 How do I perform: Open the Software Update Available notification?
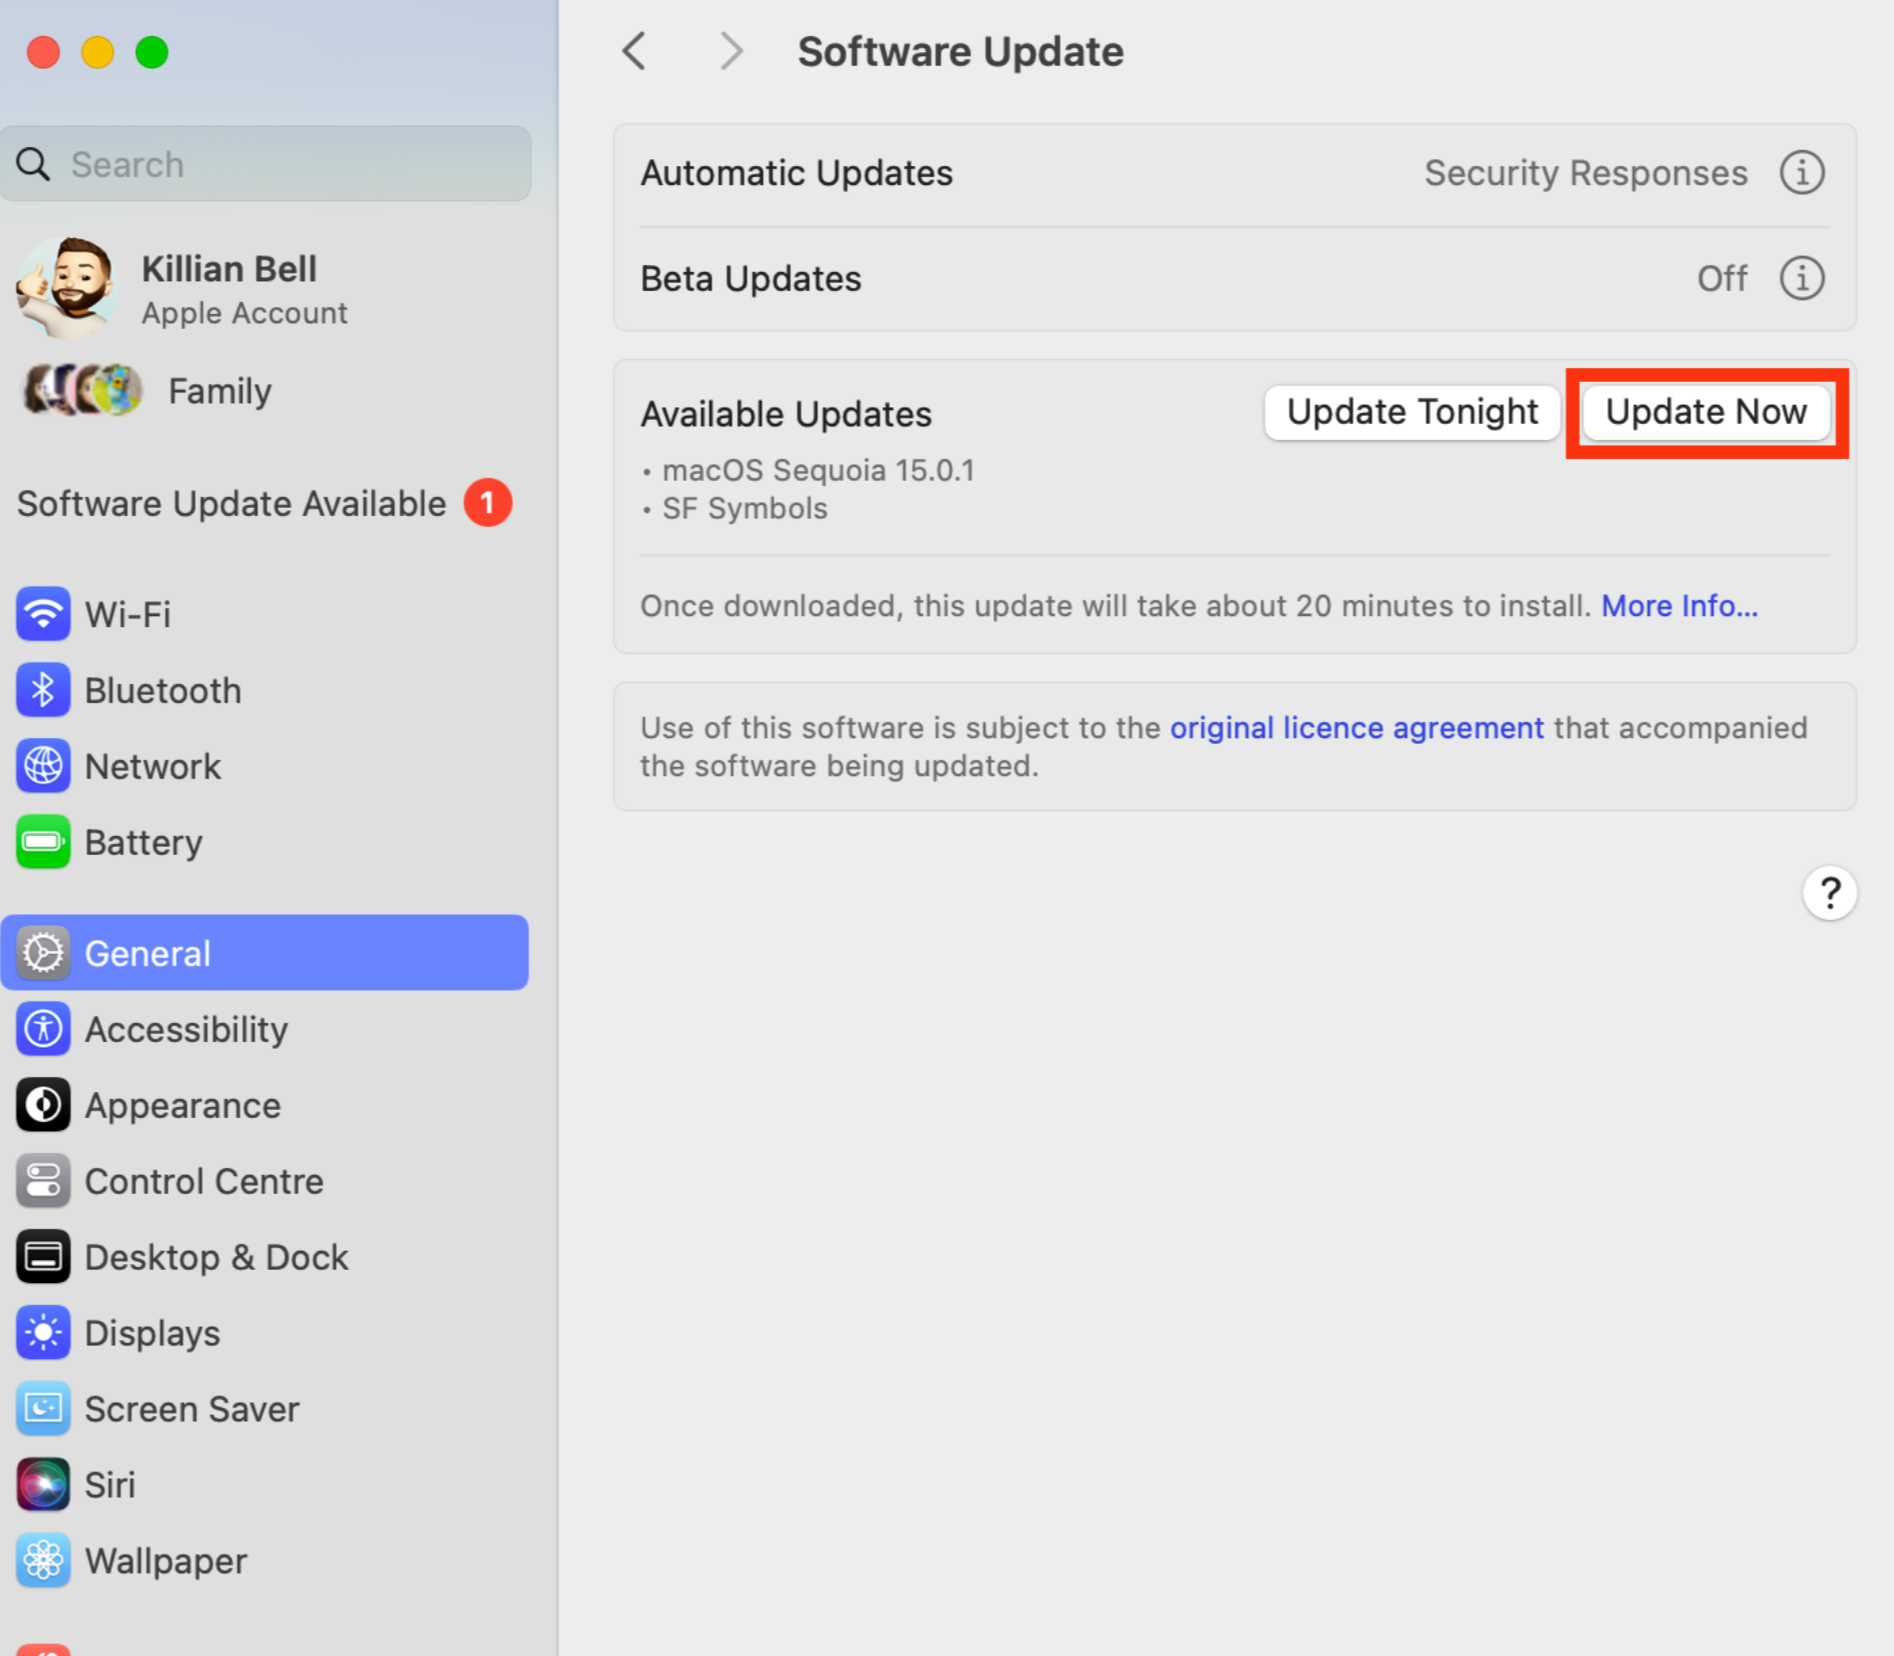pos(231,503)
